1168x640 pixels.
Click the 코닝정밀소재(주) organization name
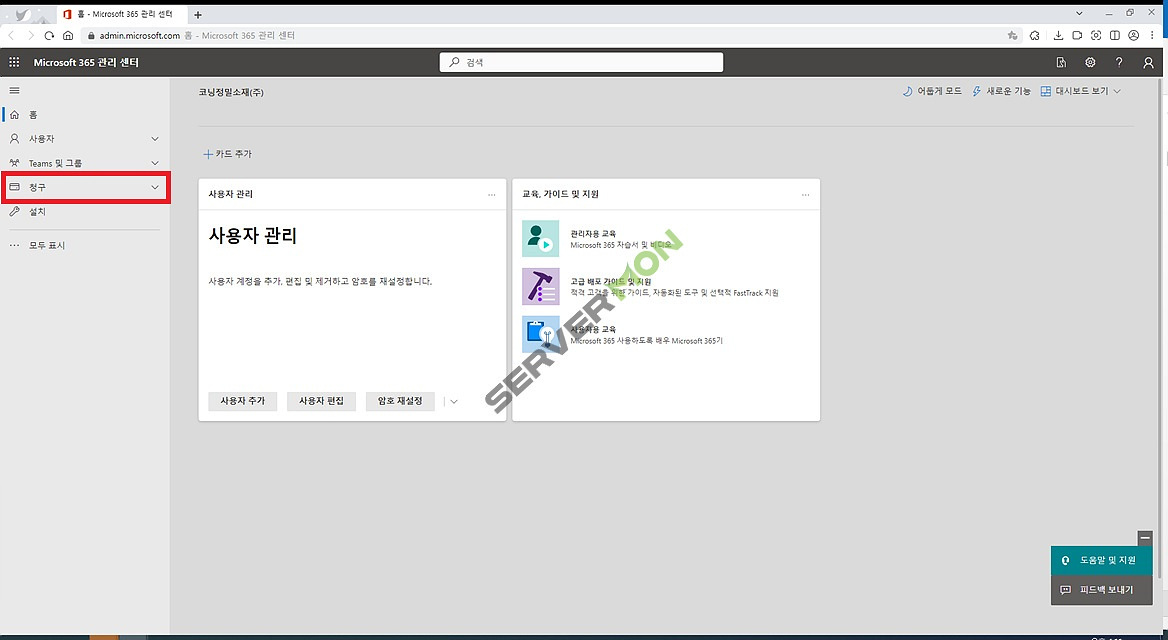coord(231,92)
